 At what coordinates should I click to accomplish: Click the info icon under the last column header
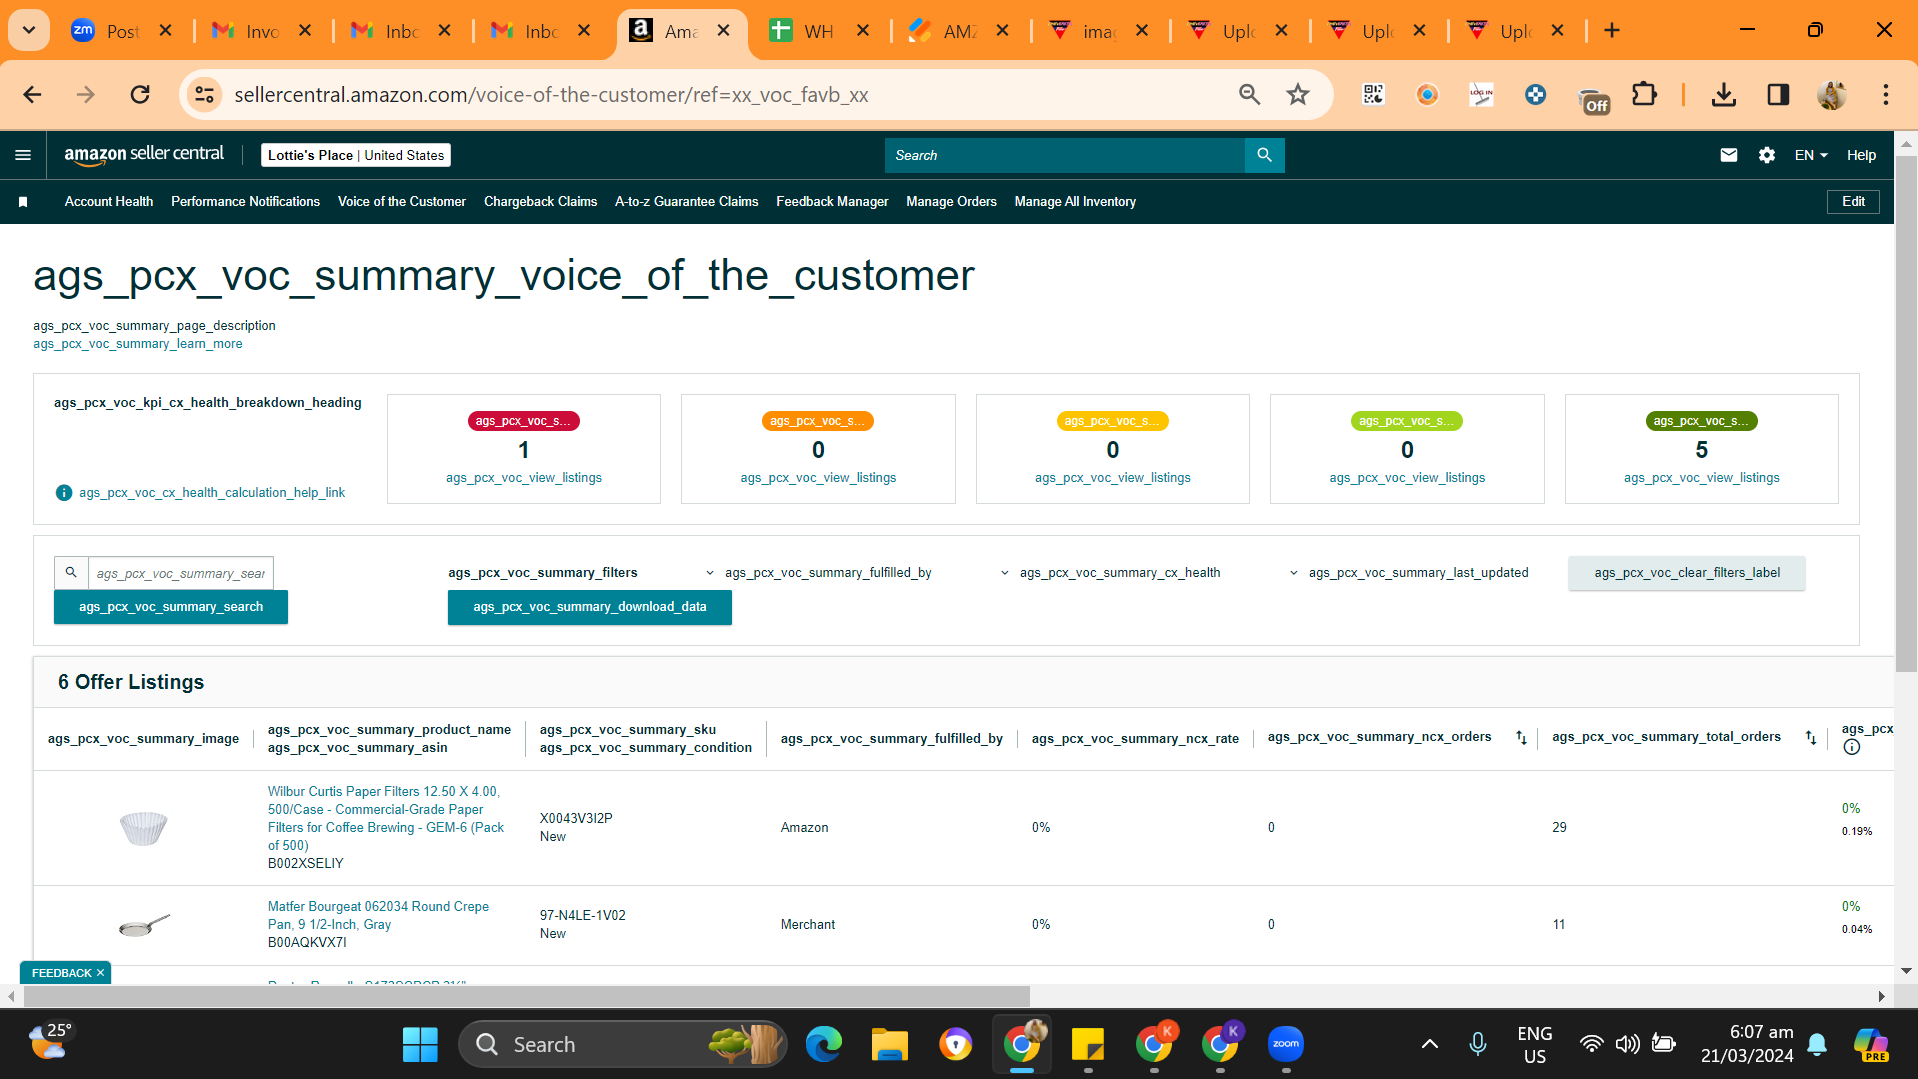tap(1851, 748)
